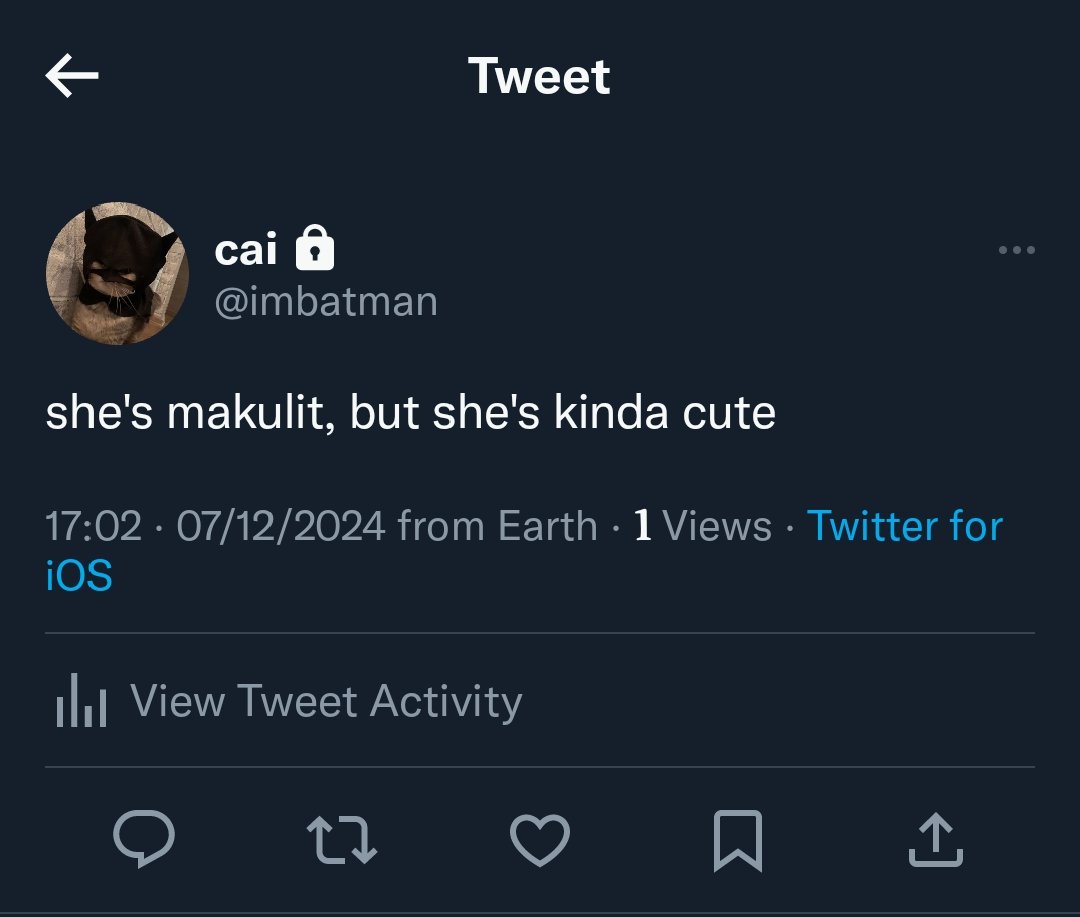
Task: Click the Tweet header title
Action: (x=539, y=76)
